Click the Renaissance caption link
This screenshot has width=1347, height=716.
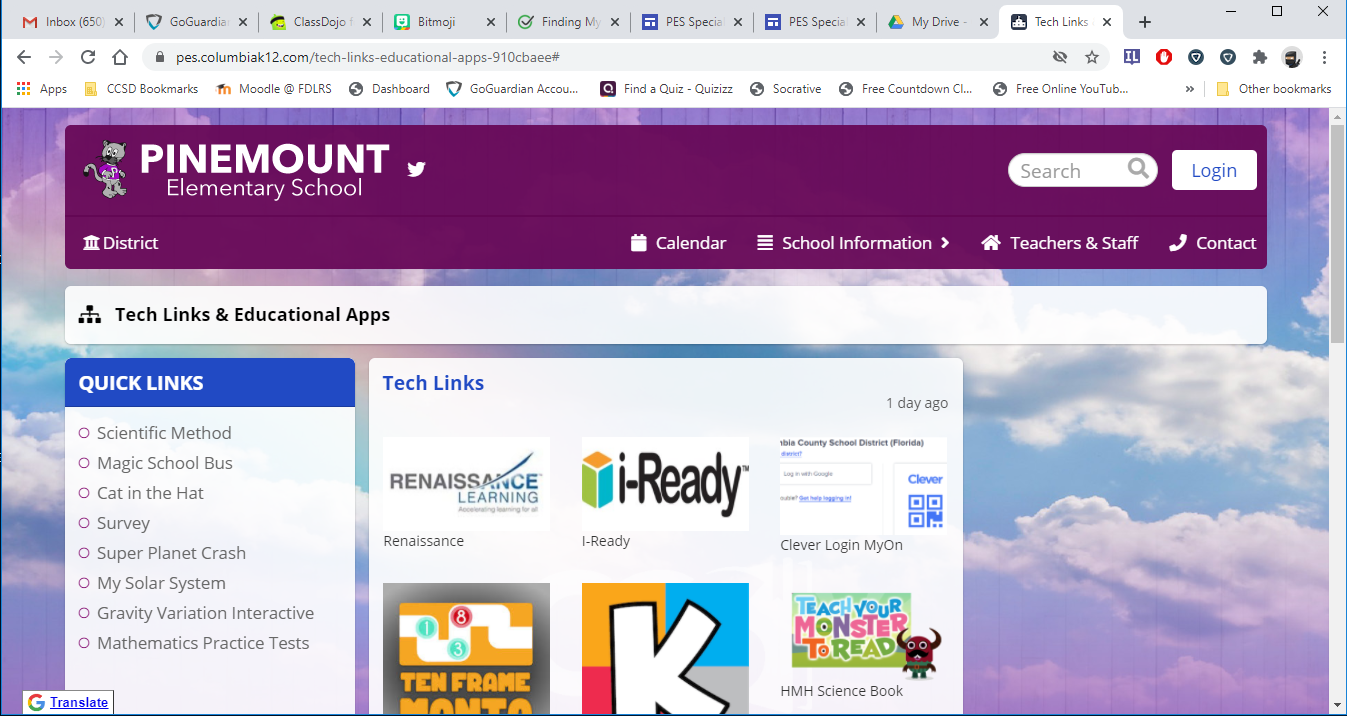pos(423,541)
